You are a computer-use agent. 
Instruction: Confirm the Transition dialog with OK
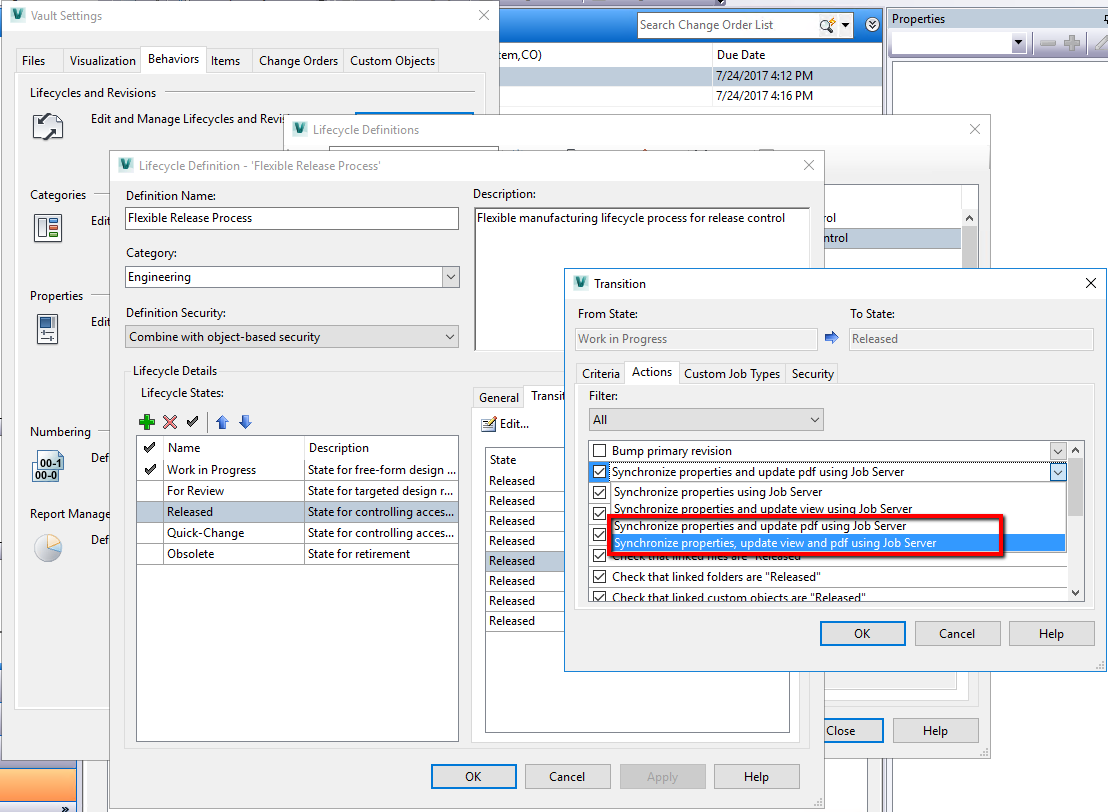click(x=862, y=633)
